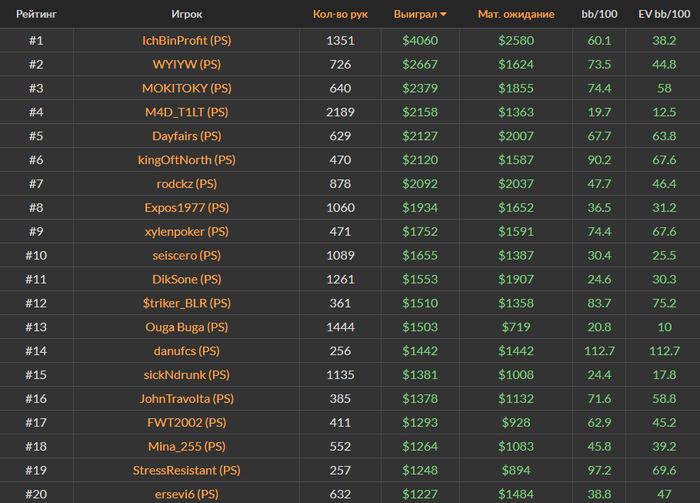This screenshot has height=503, width=700.
Task: Sort table by Кол-во рук column
Action: (x=340, y=15)
